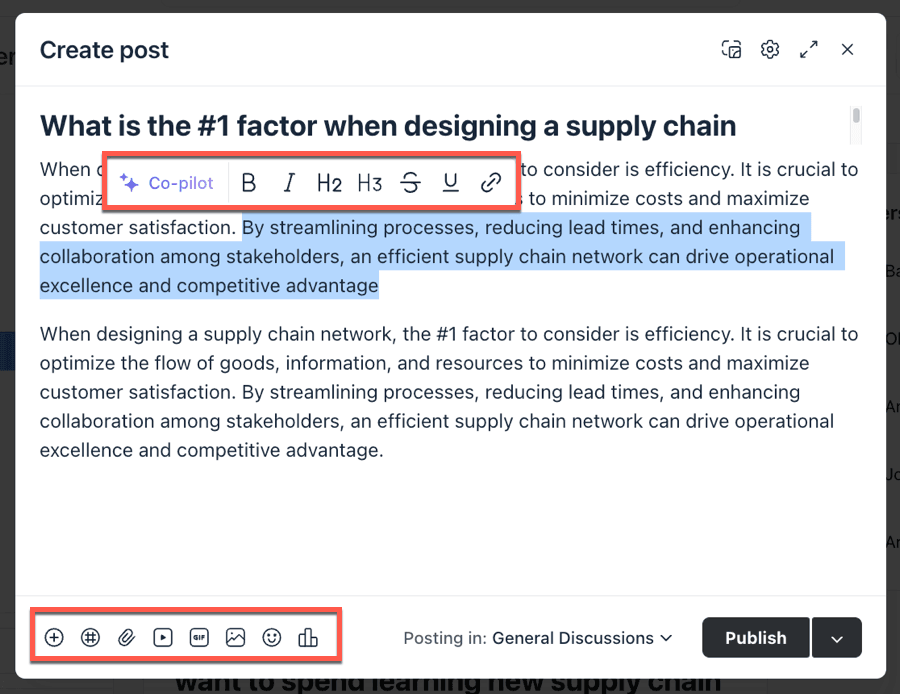900x694 pixels.
Task: Insert a GIF into the post
Action: point(198,637)
